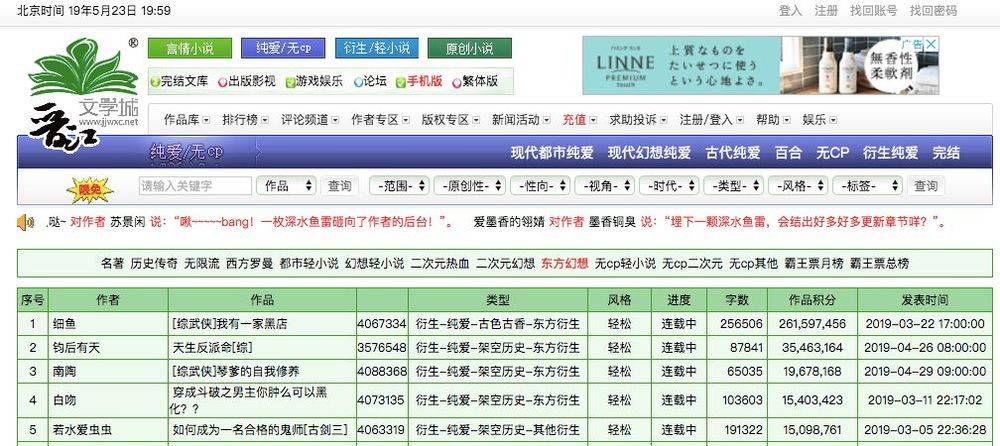The image size is (1000, 446).
Task: Click the 查询 button next to keyword box
Action: [340, 186]
